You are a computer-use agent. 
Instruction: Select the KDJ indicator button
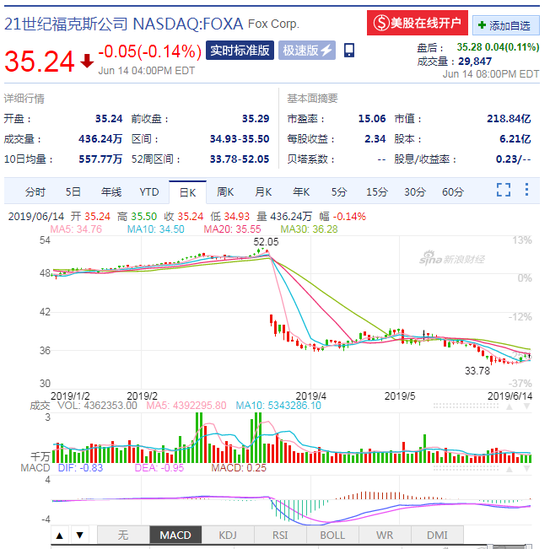click(x=228, y=535)
